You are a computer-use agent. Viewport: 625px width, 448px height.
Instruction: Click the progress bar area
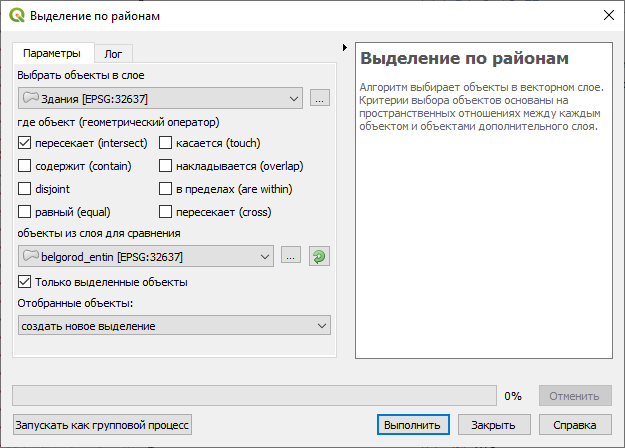[x=254, y=395]
